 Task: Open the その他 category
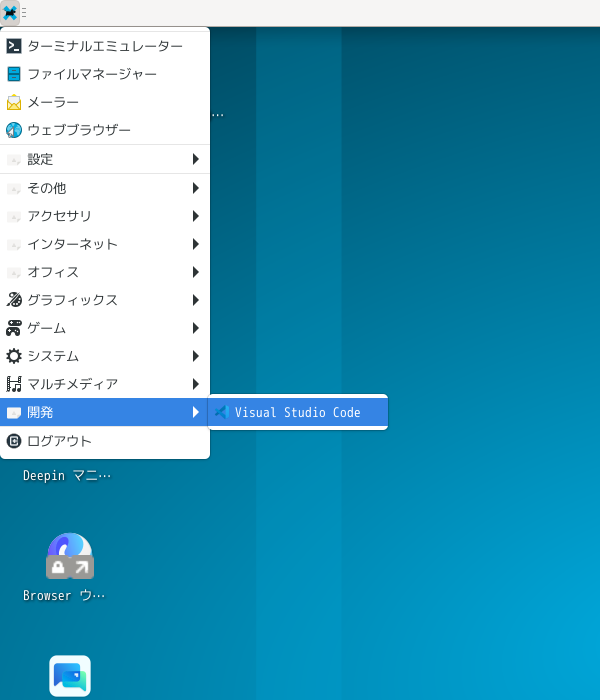point(105,188)
